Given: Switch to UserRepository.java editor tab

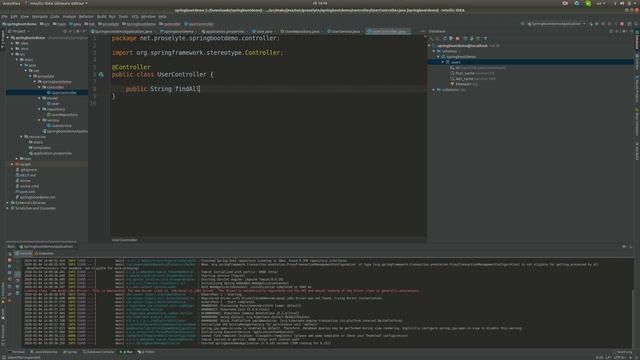Looking at the screenshot, I should click(300, 31).
